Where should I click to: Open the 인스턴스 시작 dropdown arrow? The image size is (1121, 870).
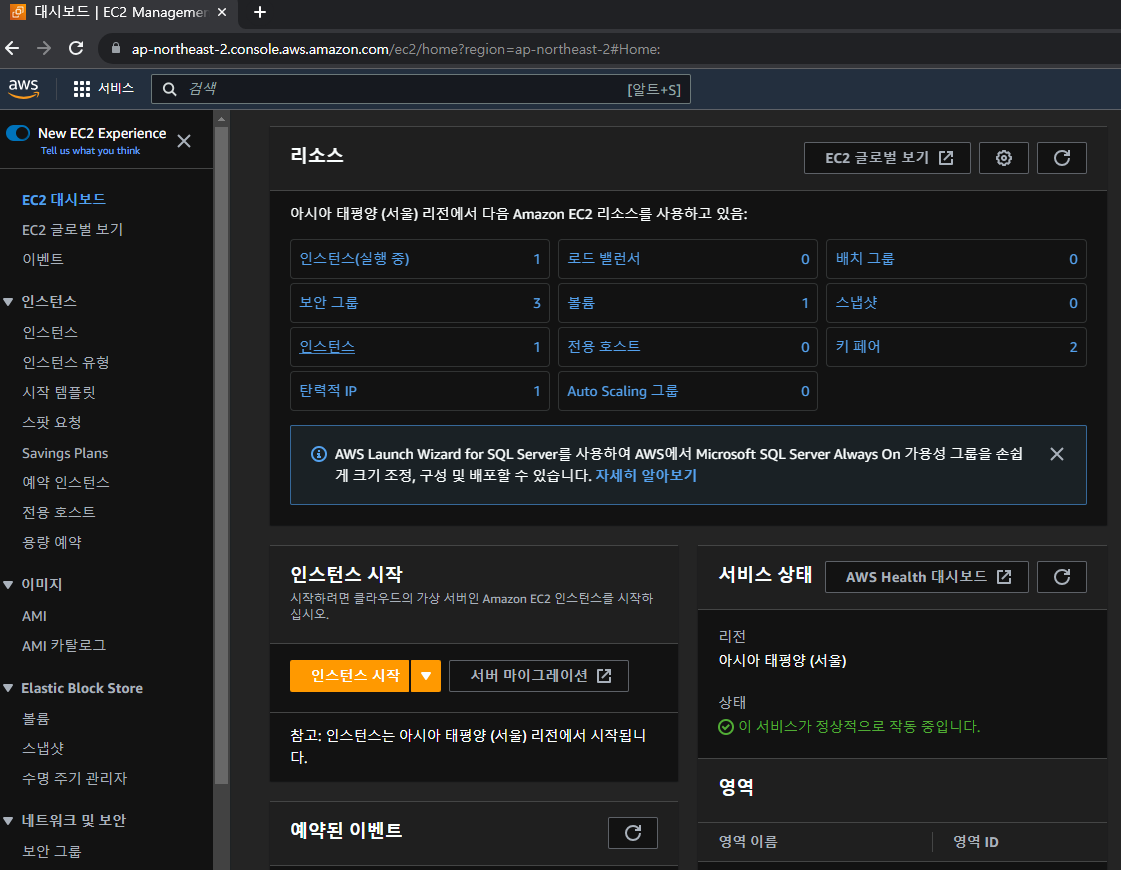[x=426, y=676]
